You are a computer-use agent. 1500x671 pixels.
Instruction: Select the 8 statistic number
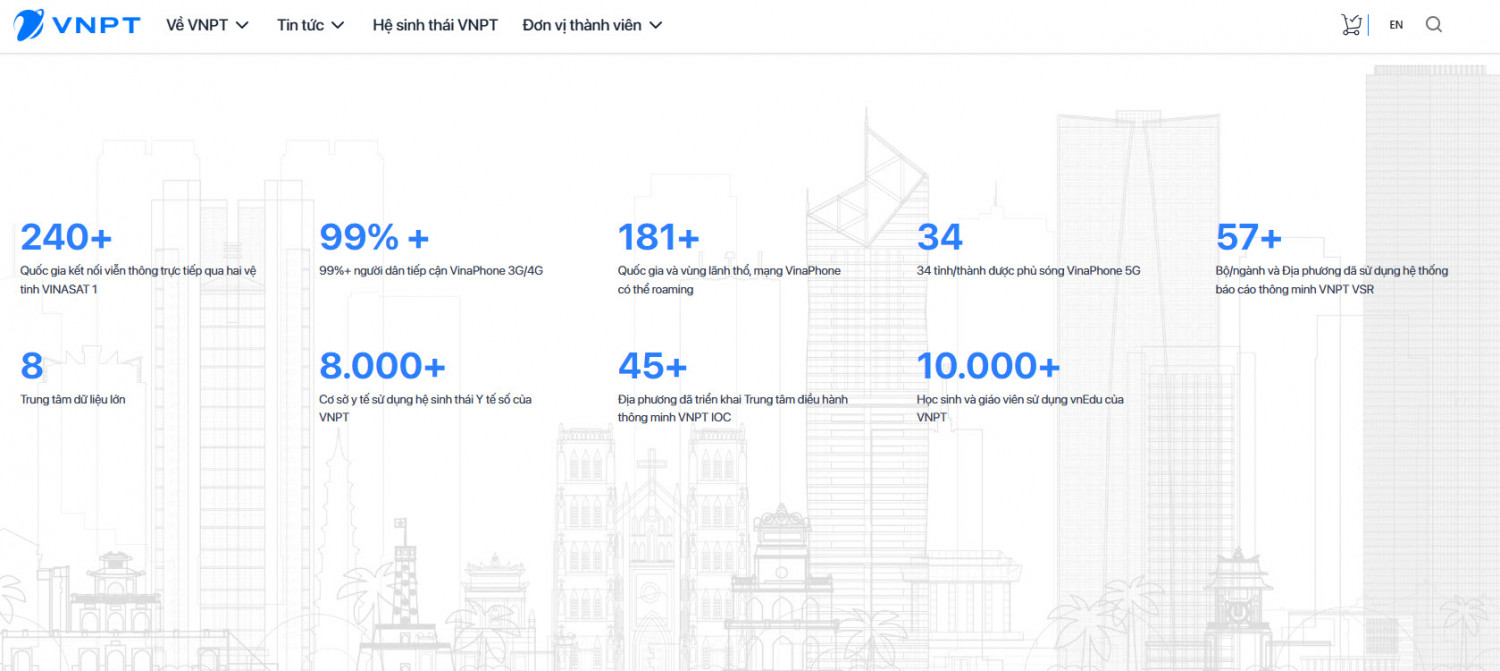(x=32, y=366)
